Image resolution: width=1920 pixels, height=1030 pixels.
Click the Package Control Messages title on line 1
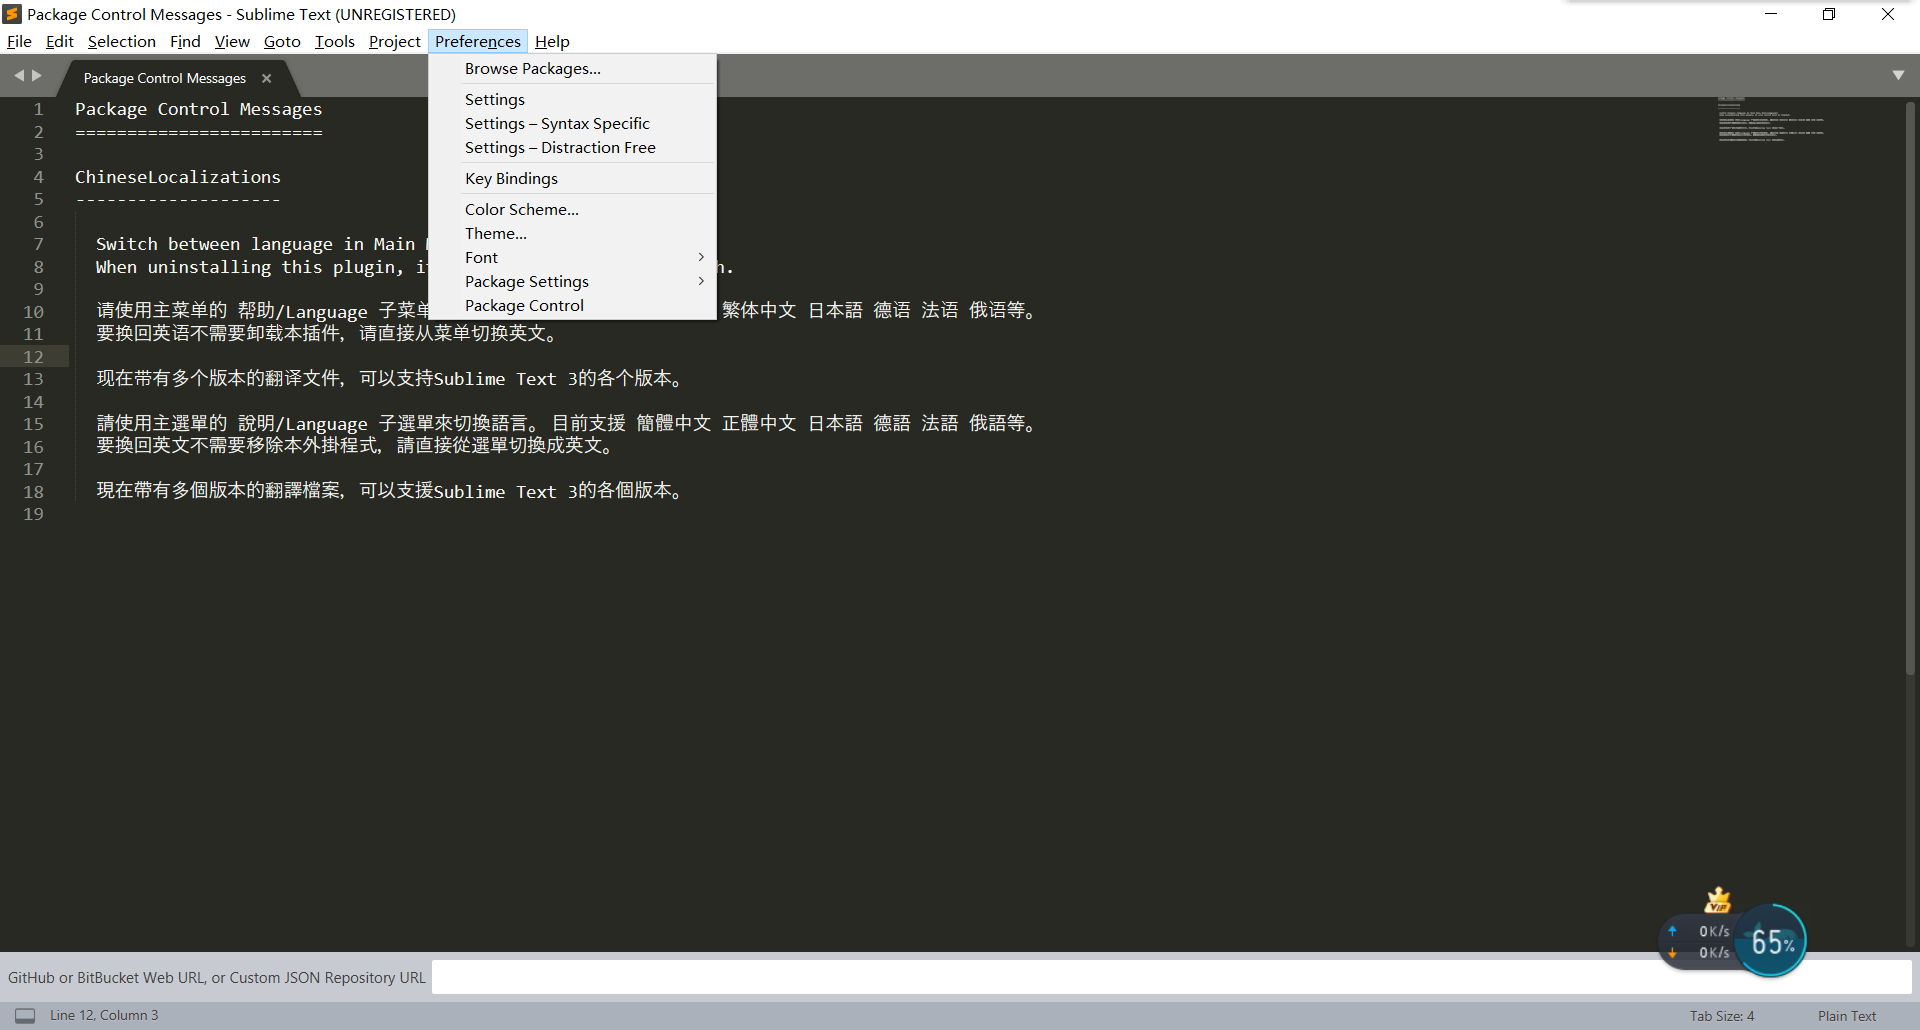[x=199, y=109]
